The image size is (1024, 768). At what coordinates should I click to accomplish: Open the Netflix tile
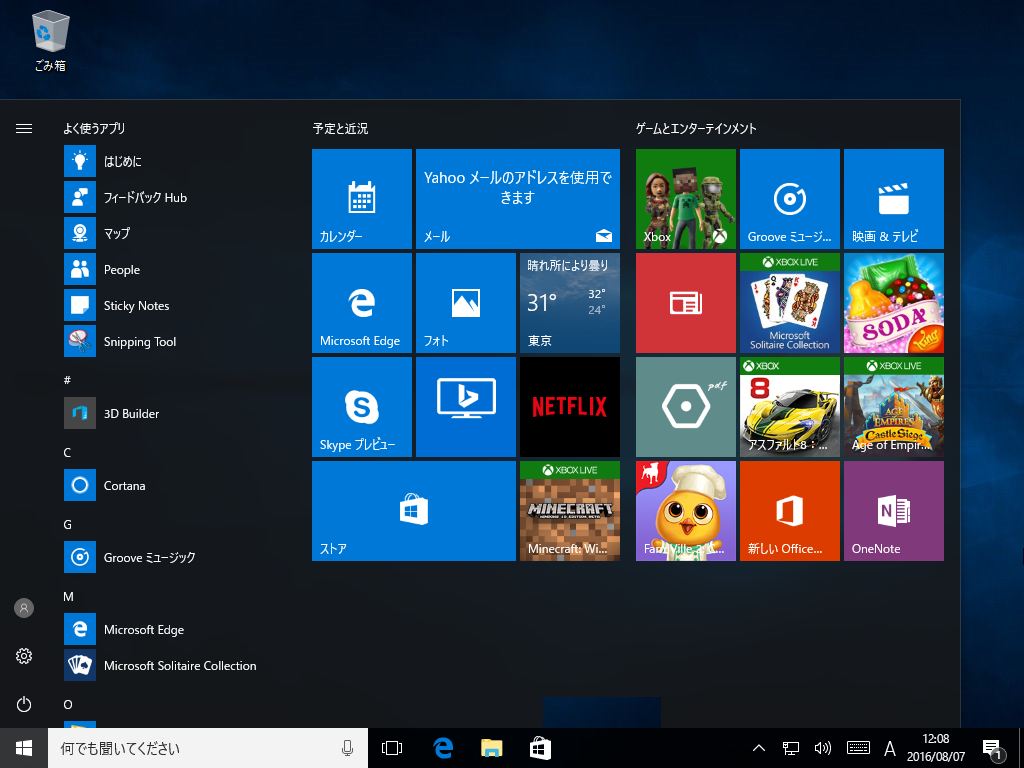click(x=569, y=407)
